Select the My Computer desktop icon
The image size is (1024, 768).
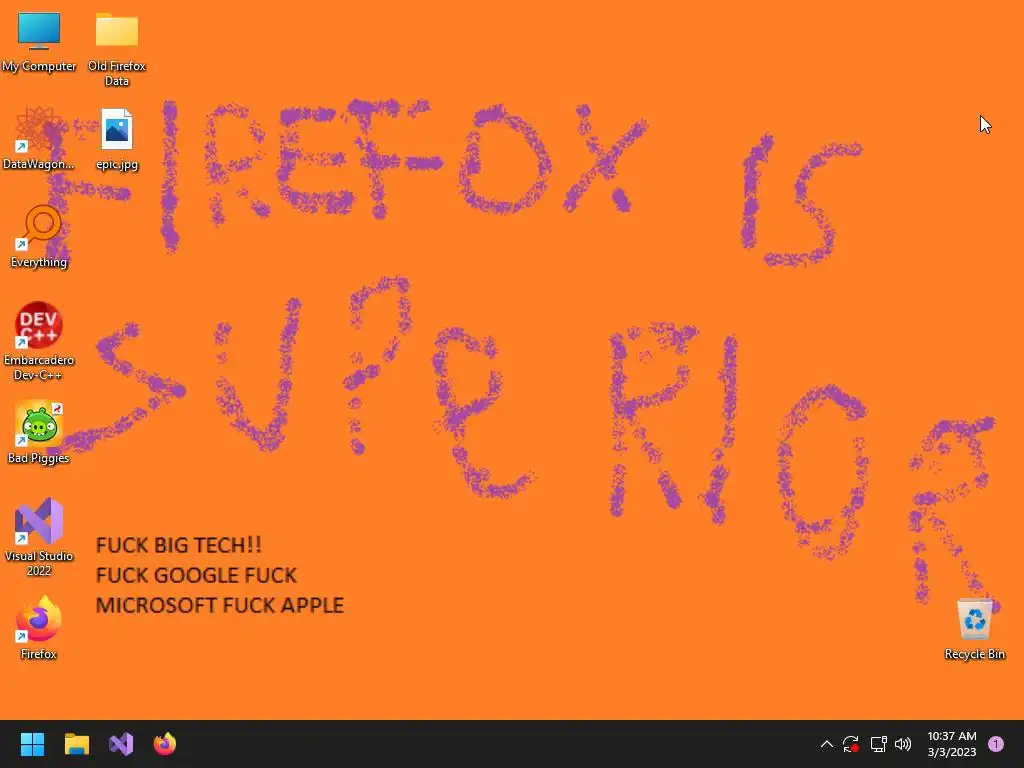[x=39, y=42]
